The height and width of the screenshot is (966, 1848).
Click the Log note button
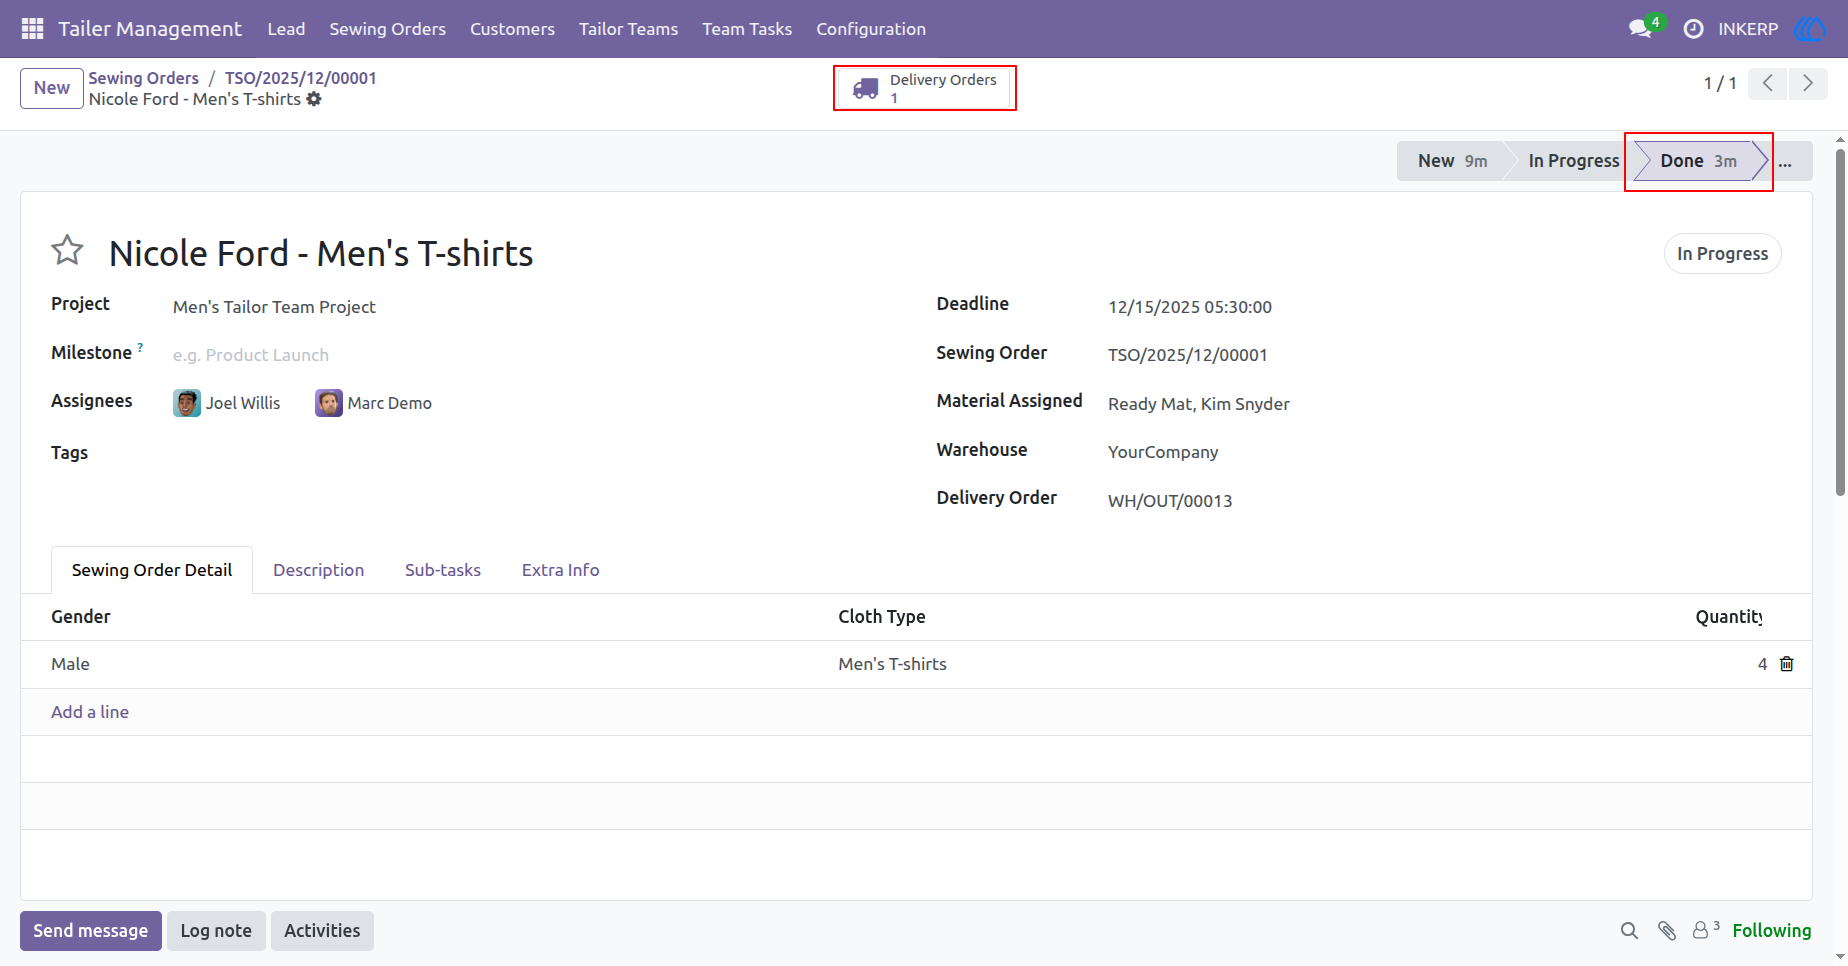point(216,931)
